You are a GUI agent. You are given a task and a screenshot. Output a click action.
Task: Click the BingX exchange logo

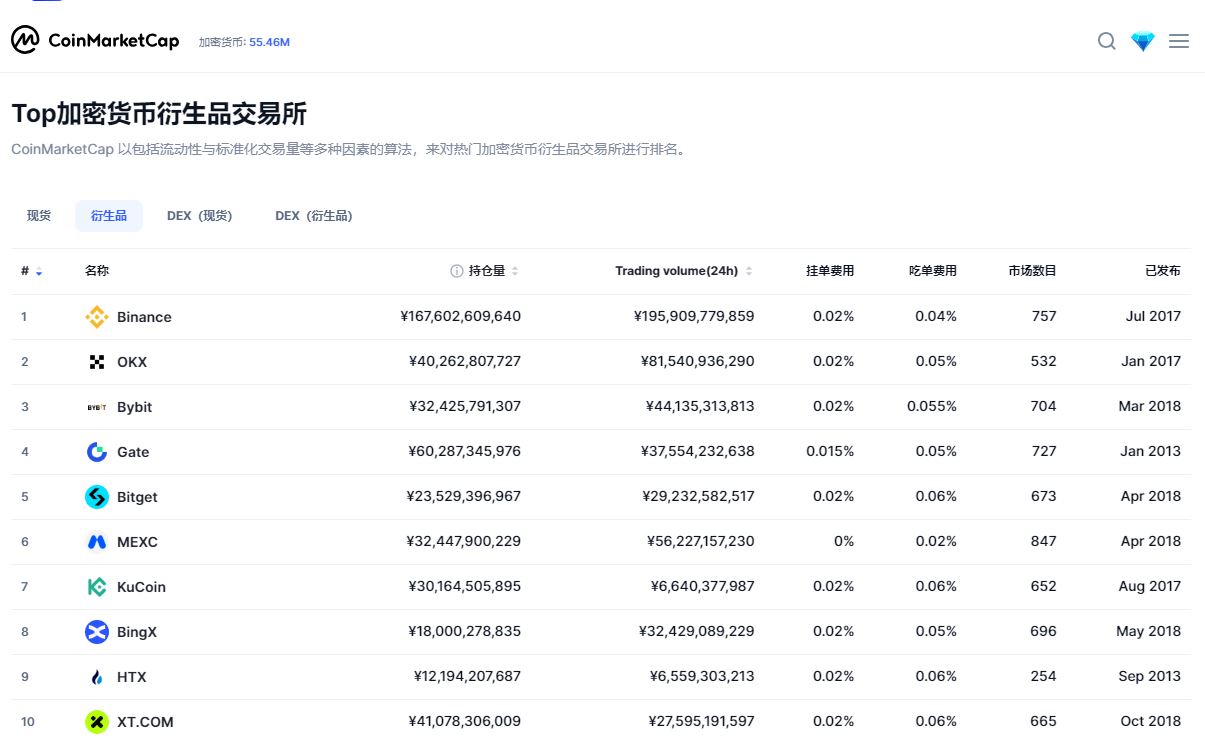click(x=97, y=632)
